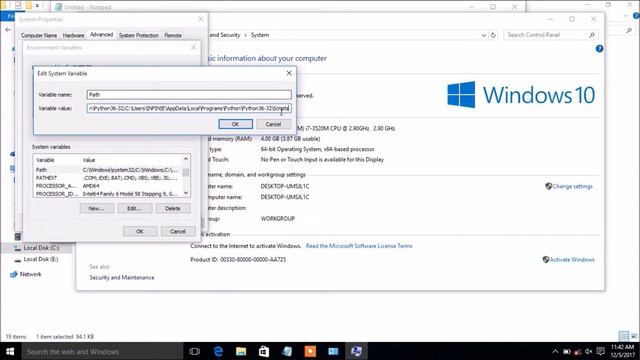640x360 pixels.
Task: Open Security and Maintenance link
Action: tap(122, 278)
